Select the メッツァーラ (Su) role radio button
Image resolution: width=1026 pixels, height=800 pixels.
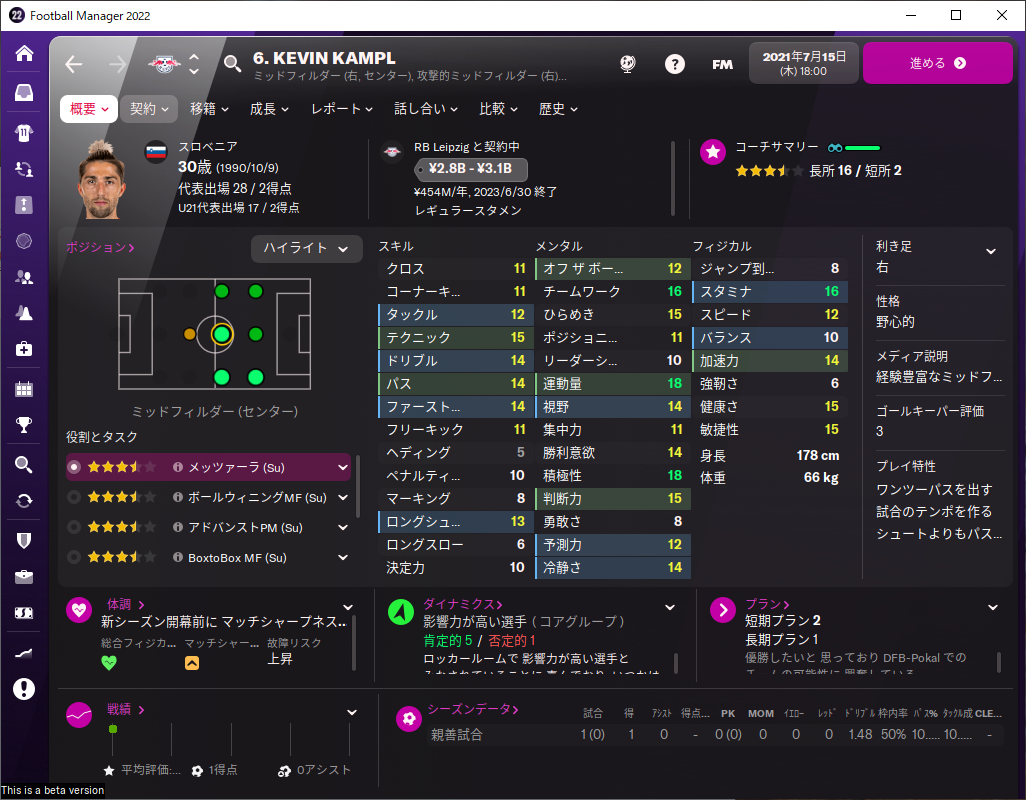point(74,467)
